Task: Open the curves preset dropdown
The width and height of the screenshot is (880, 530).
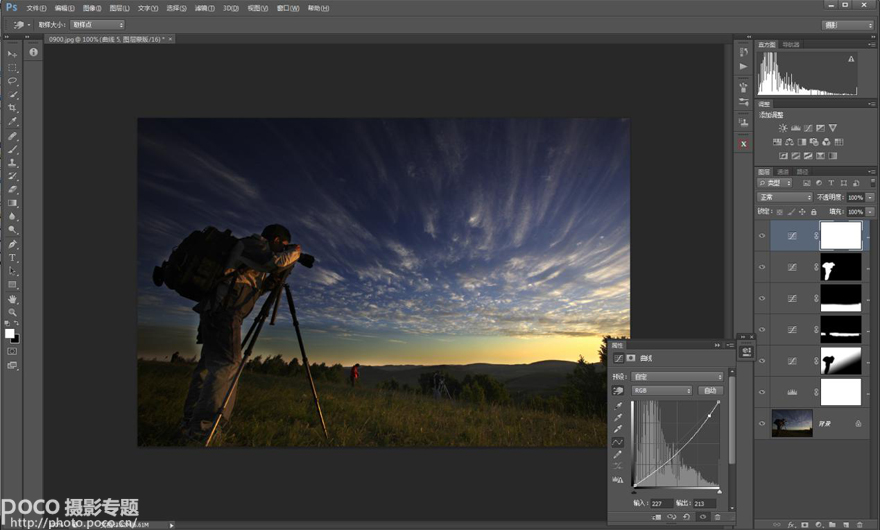Action: click(677, 377)
